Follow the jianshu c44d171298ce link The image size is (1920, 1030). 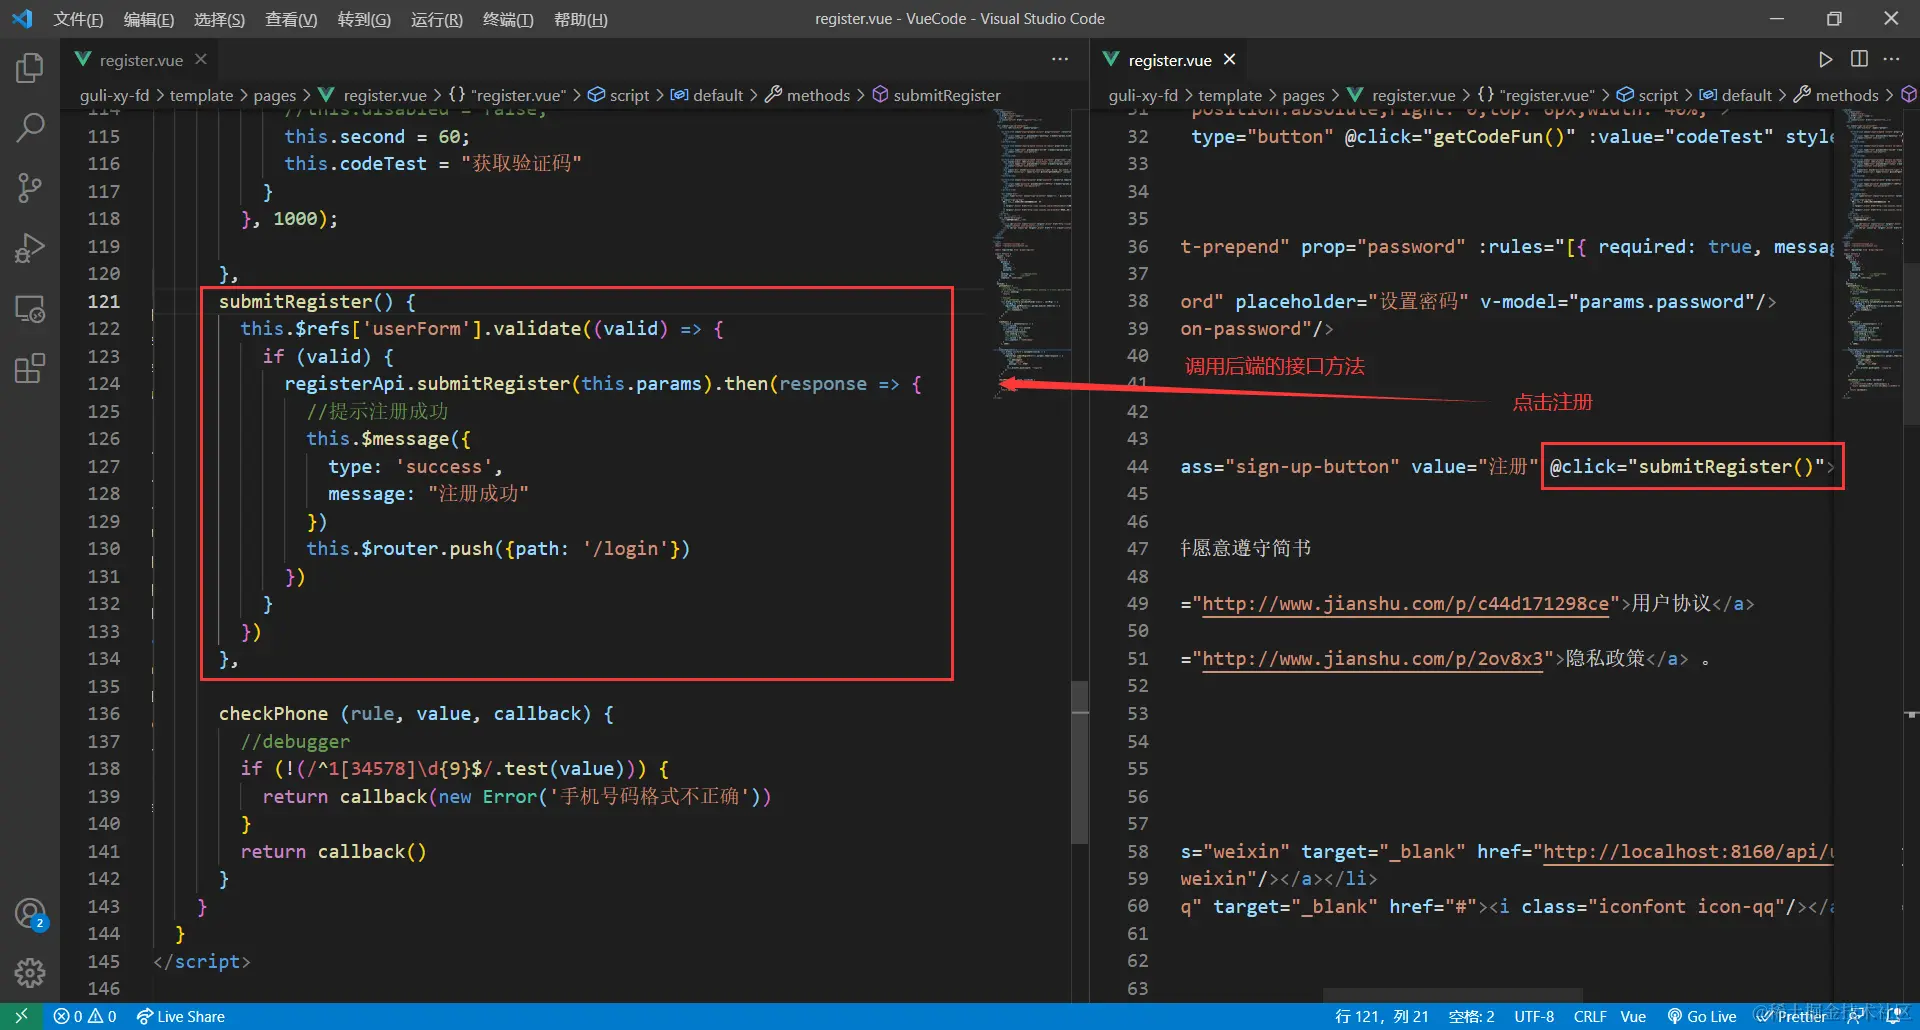(1405, 604)
